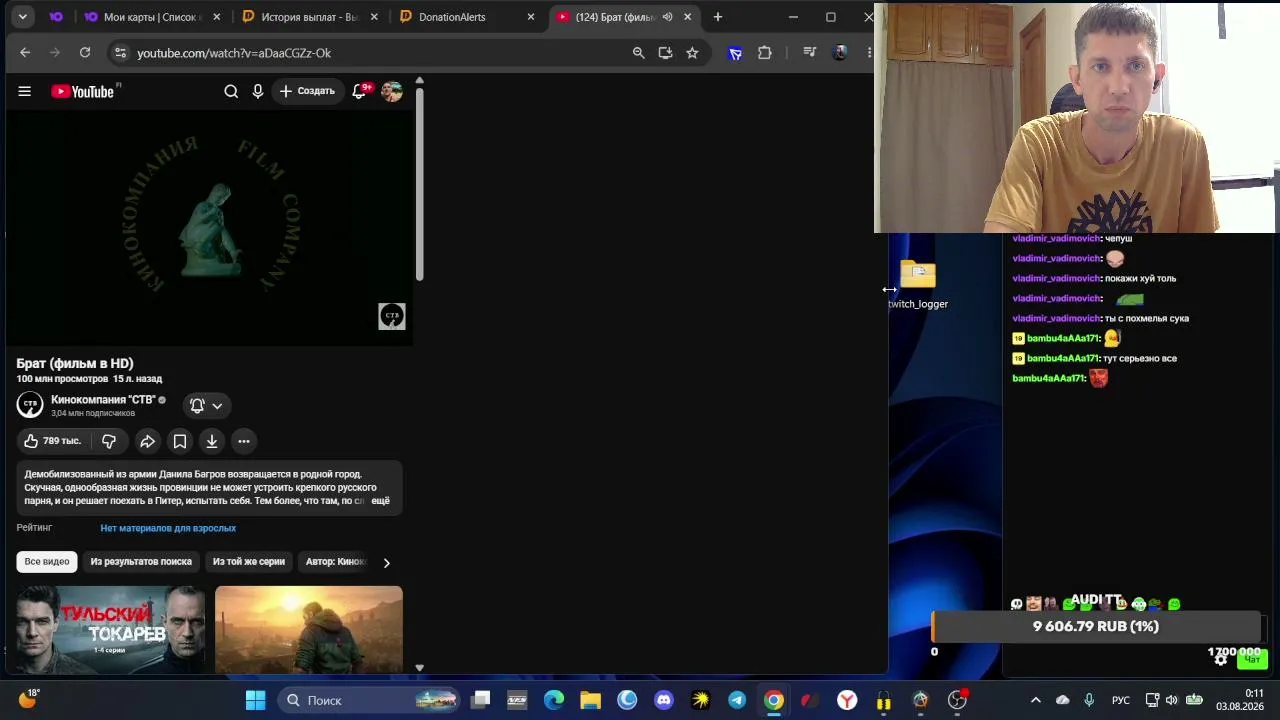
Task: Go forward in the Chrome browser
Action: pyautogui.click(x=55, y=53)
